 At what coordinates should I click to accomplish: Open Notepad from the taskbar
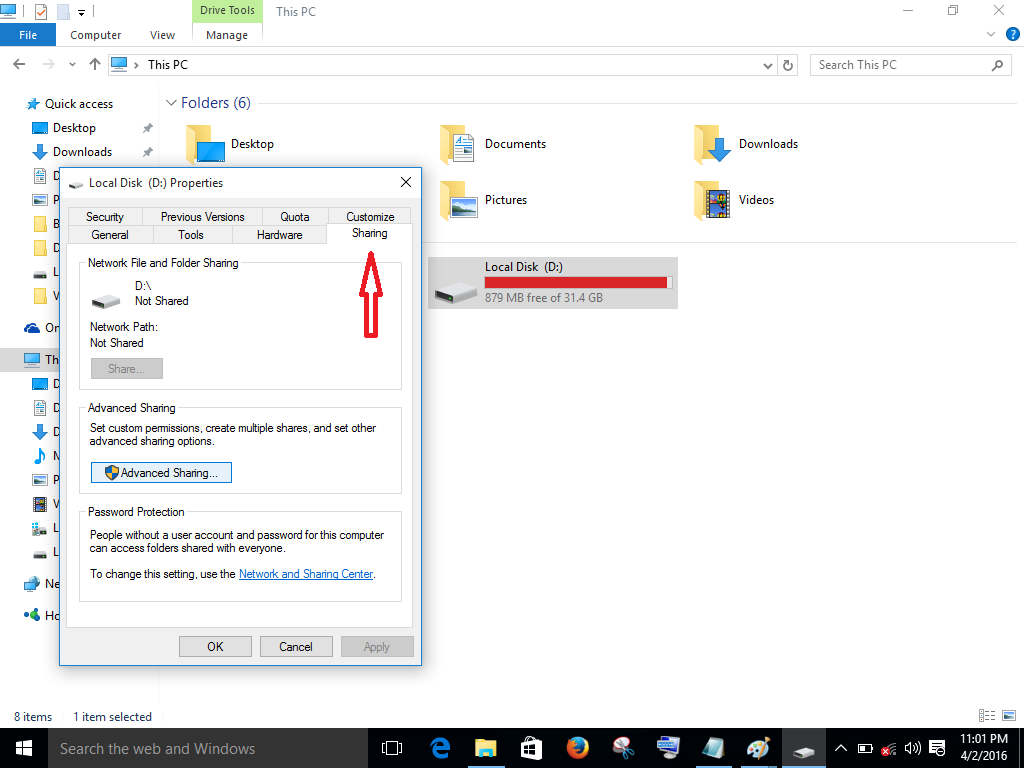coord(713,747)
